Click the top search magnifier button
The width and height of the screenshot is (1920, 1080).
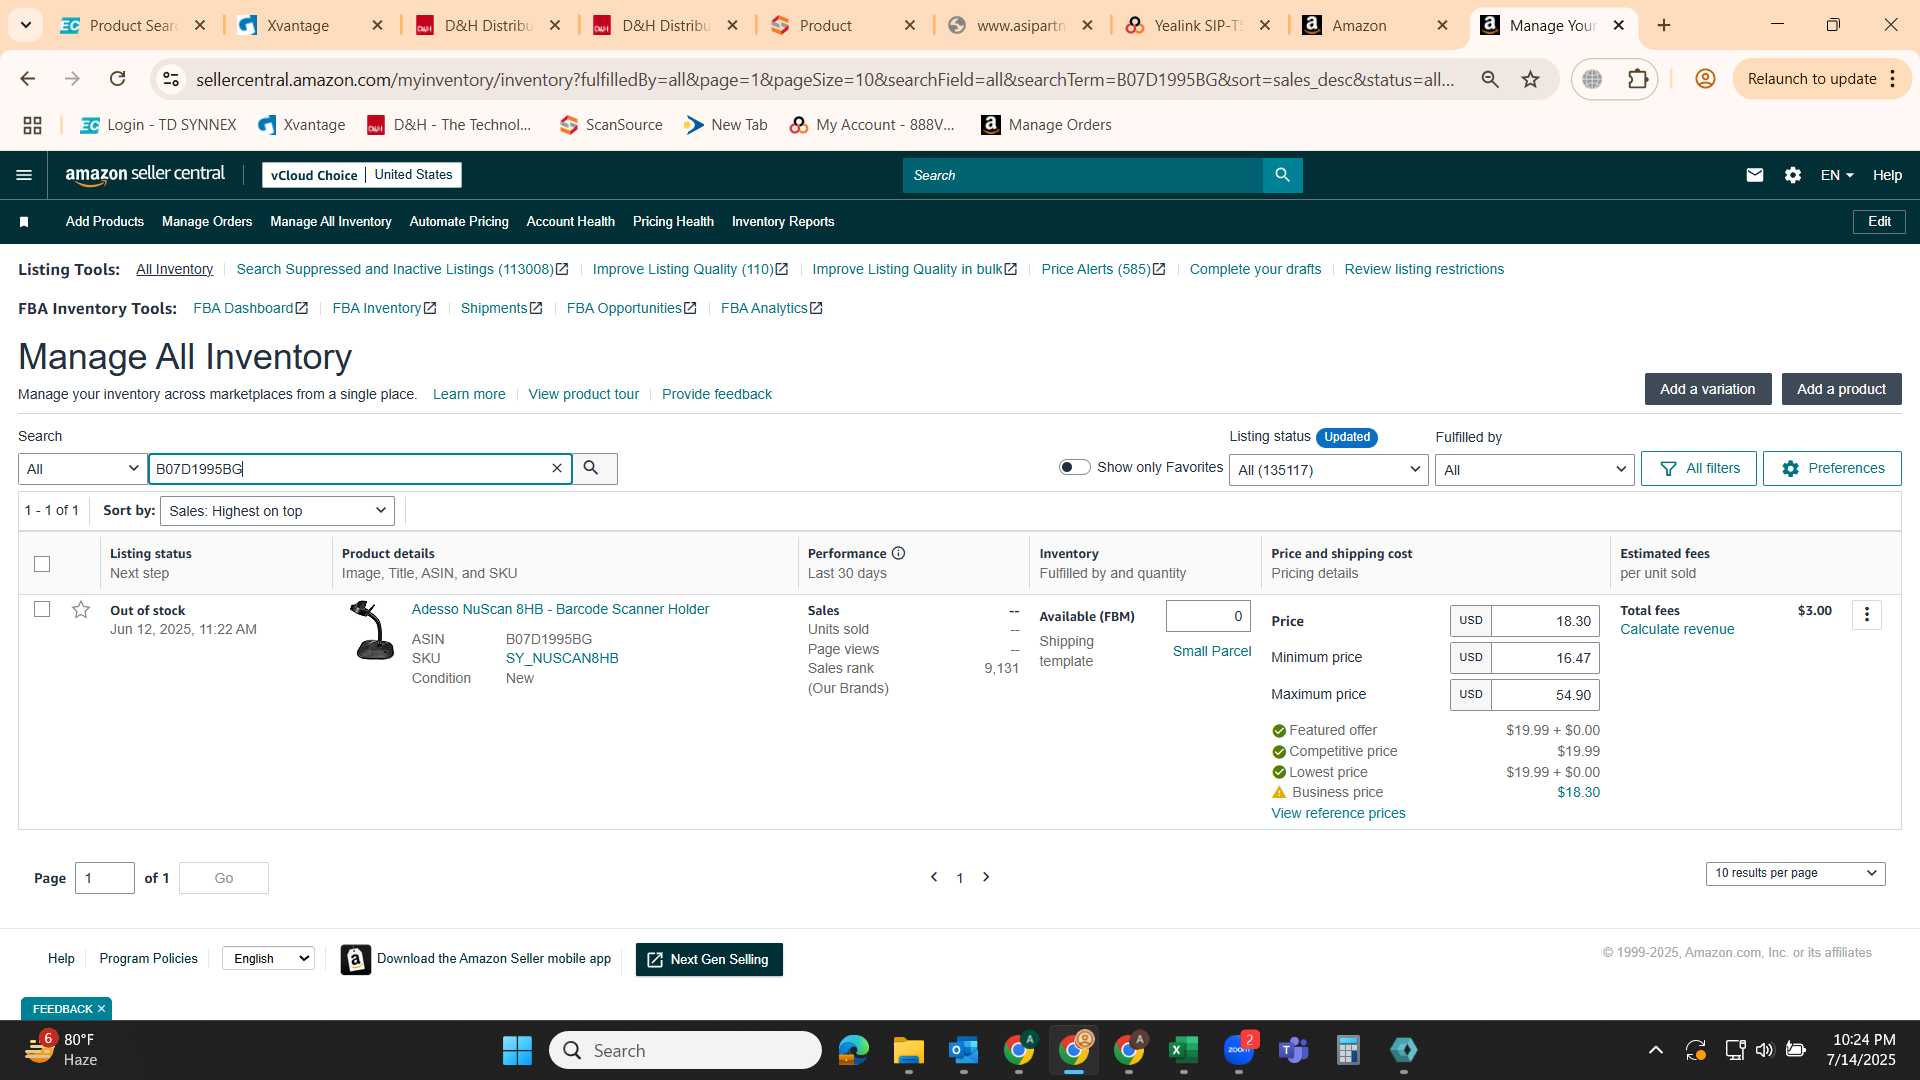click(1282, 175)
